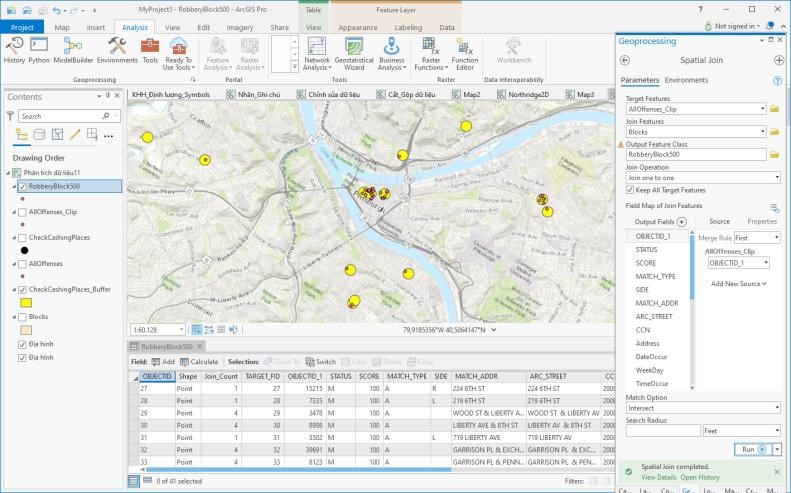This screenshot has width=791, height=493.
Task: Select List By Data Source icon
Action: (x=39, y=135)
